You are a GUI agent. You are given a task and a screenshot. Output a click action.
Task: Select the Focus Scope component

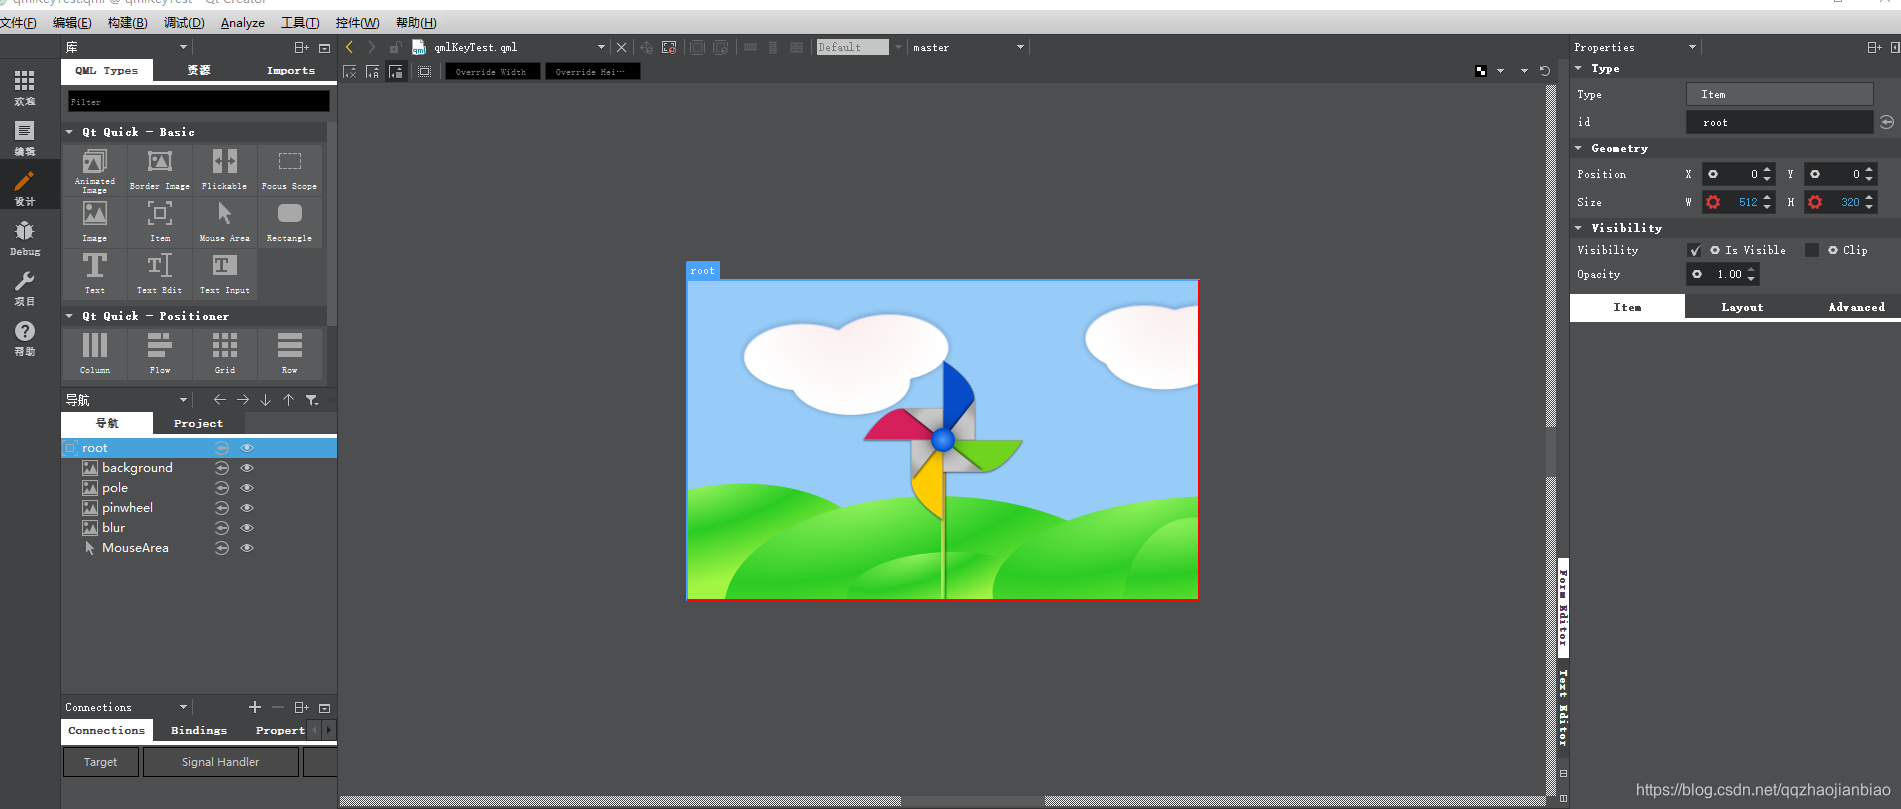pyautogui.click(x=289, y=169)
